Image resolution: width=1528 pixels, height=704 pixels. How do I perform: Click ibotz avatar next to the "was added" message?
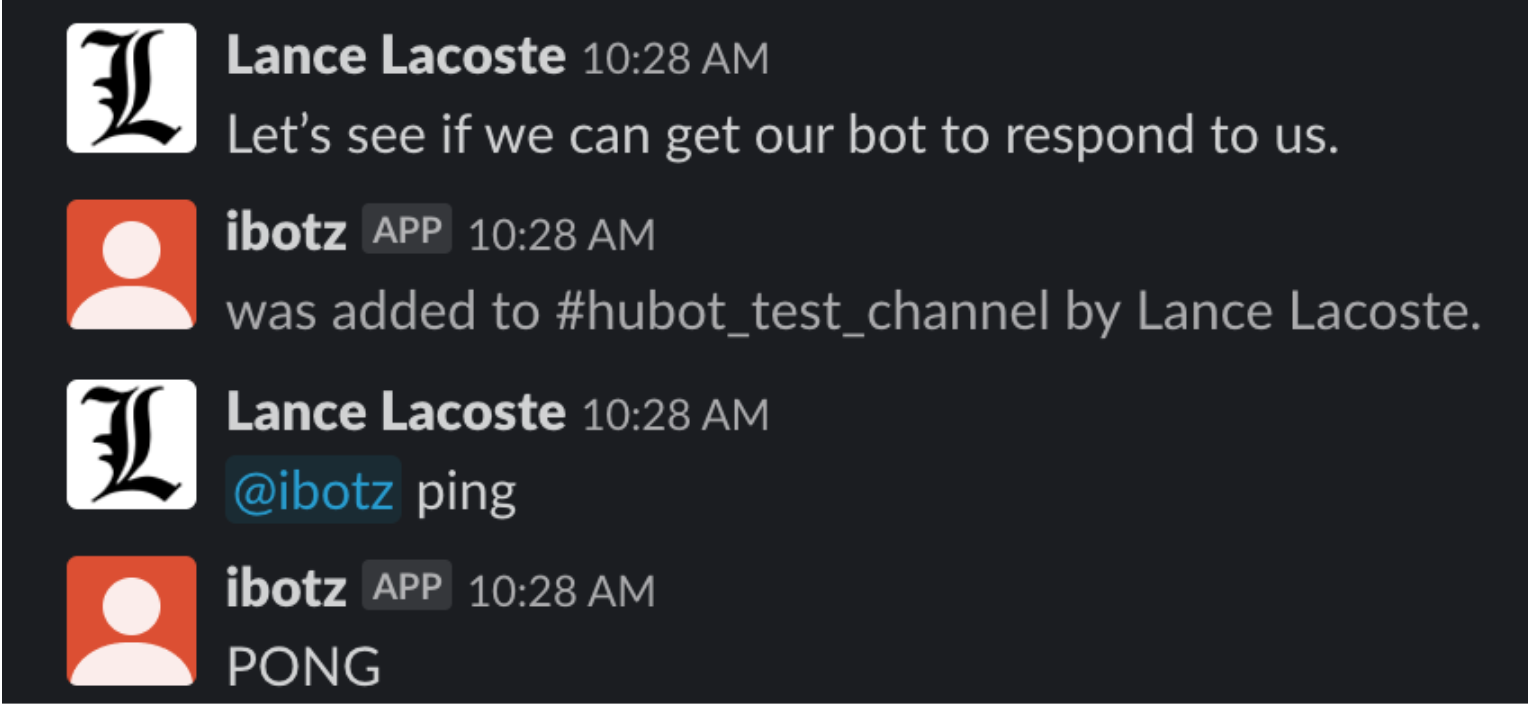[x=131, y=264]
